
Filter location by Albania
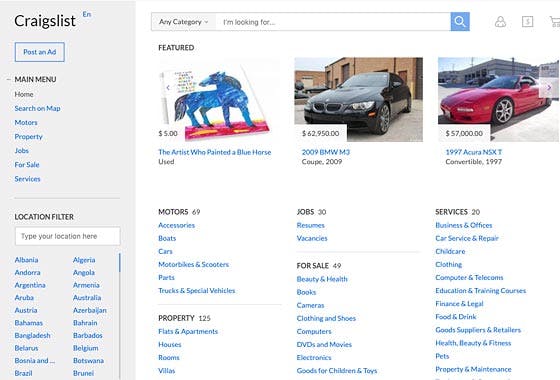coord(26,260)
